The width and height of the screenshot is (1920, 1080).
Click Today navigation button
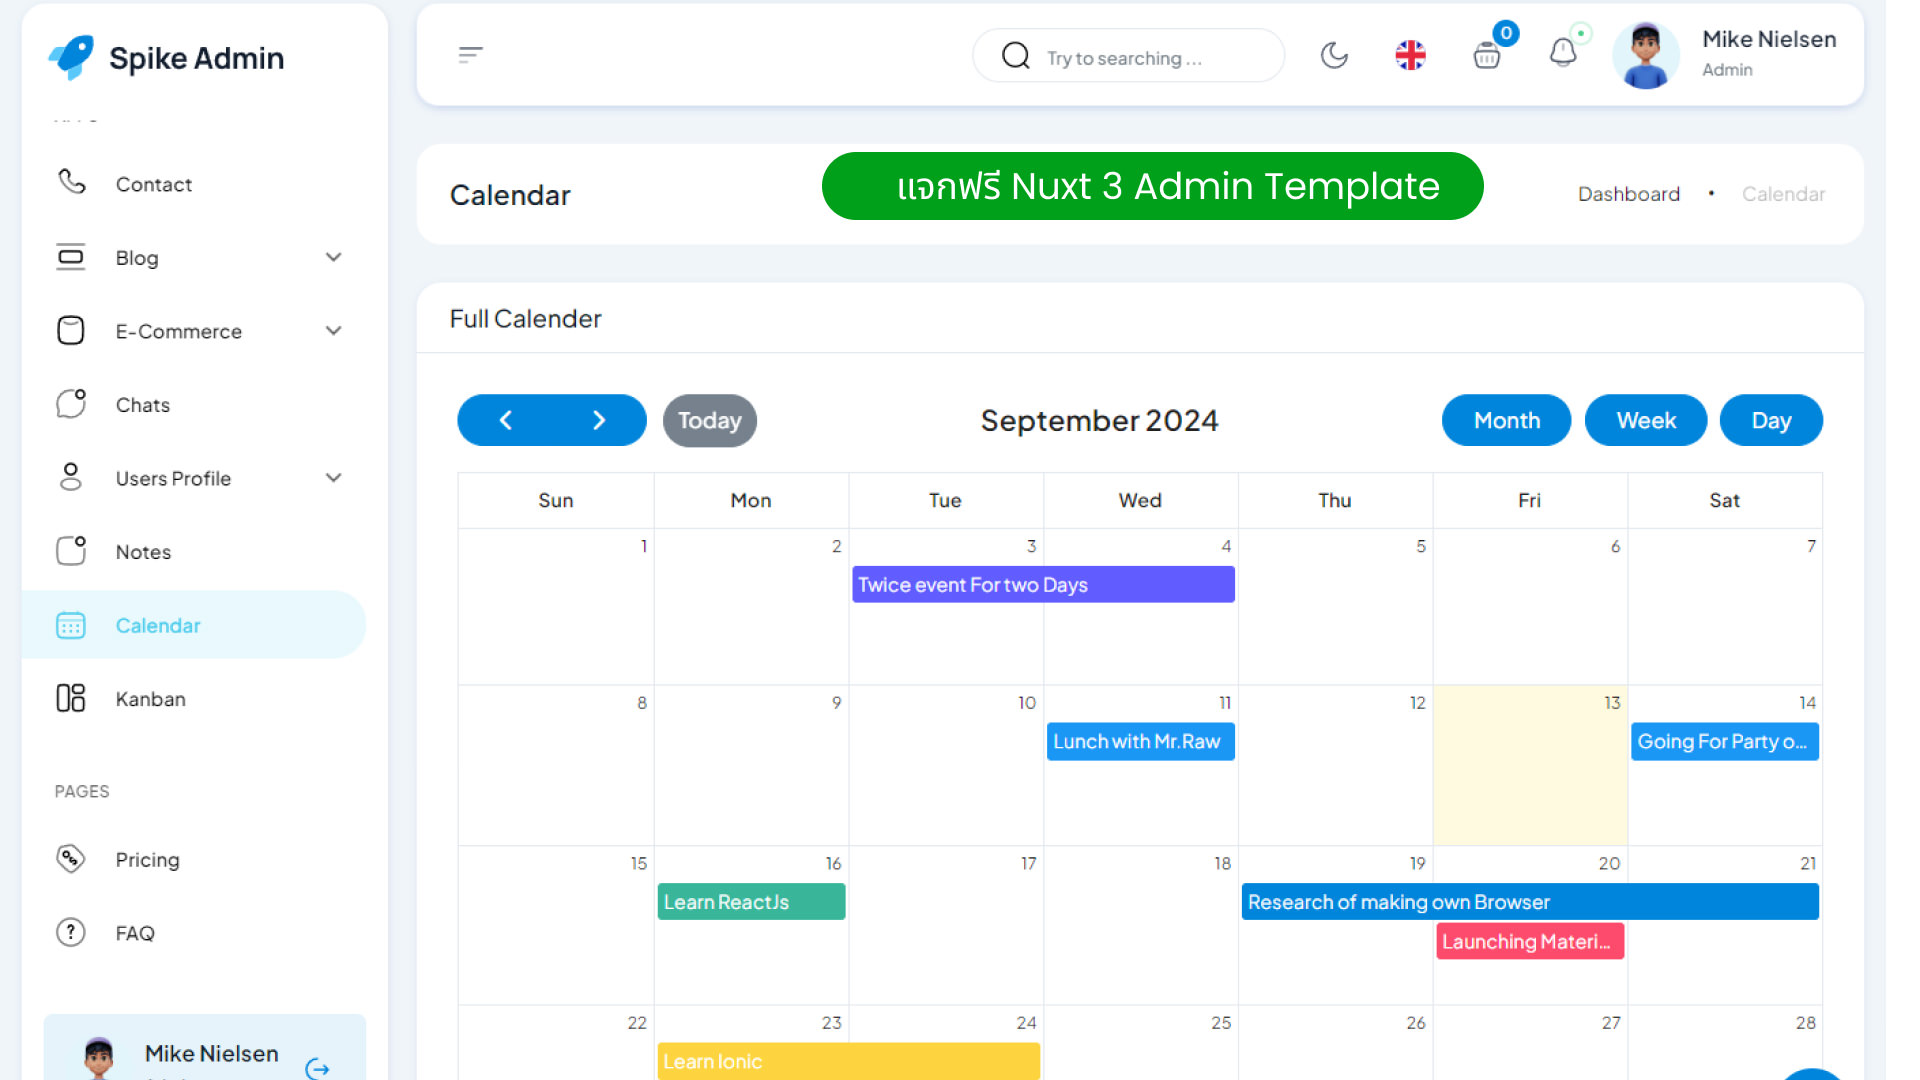[709, 419]
